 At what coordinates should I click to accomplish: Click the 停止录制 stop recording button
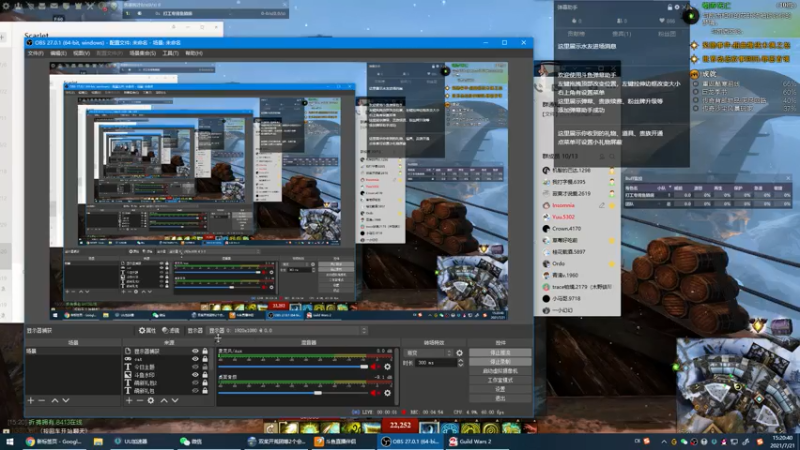[x=500, y=362]
